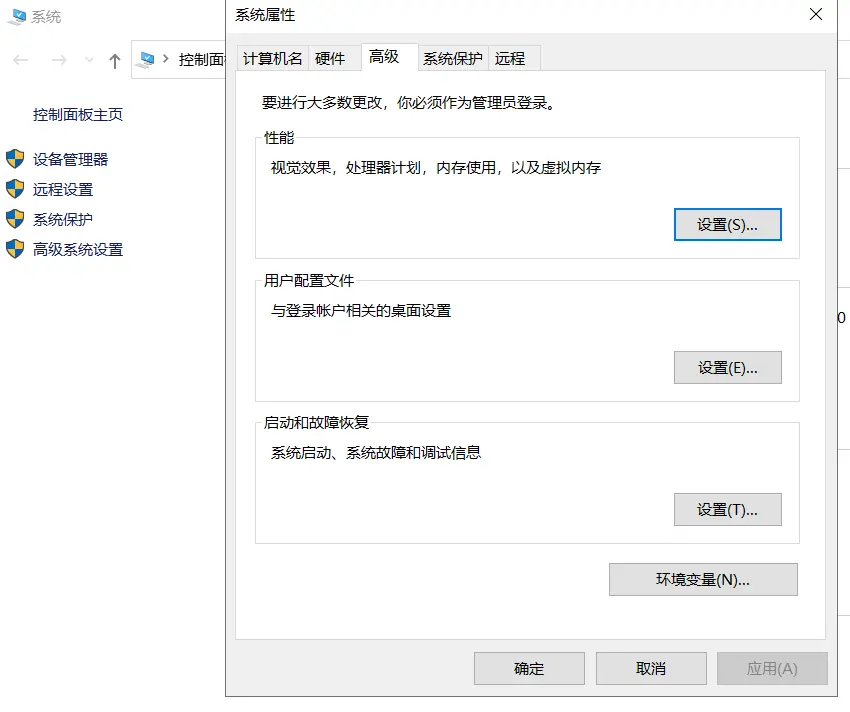Viewport: 850px width, 712px height.
Task: Click the shield icon beside 设备管理器
Action: click(15, 159)
